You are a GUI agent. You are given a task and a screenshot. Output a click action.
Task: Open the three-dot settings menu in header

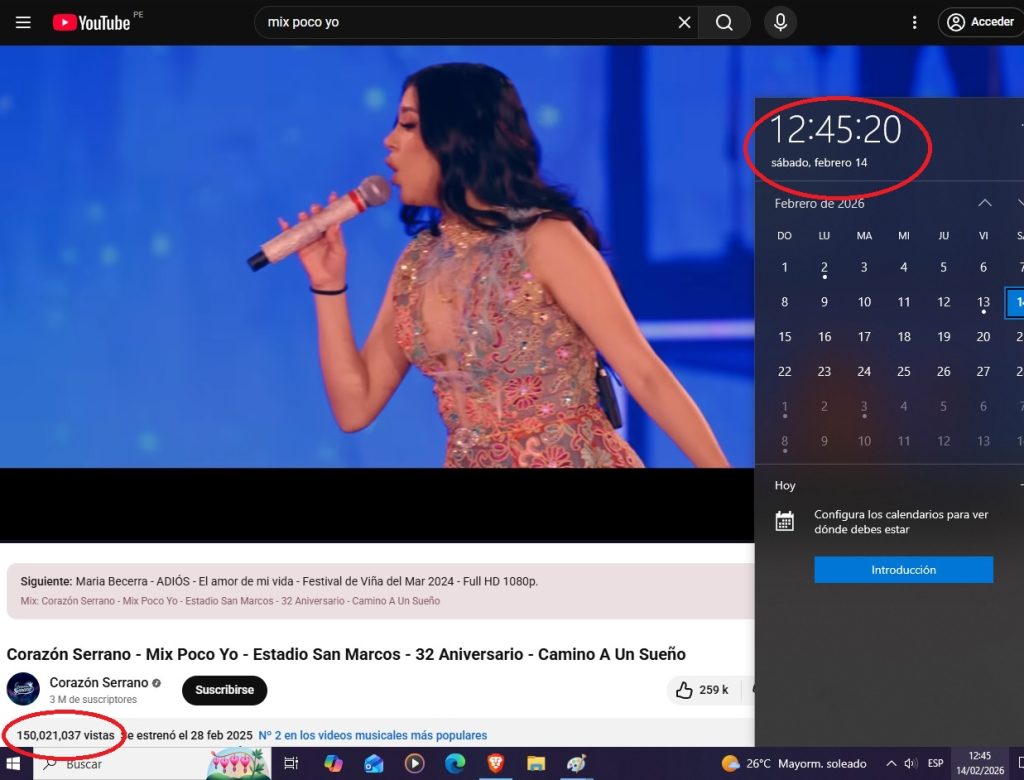point(914,22)
